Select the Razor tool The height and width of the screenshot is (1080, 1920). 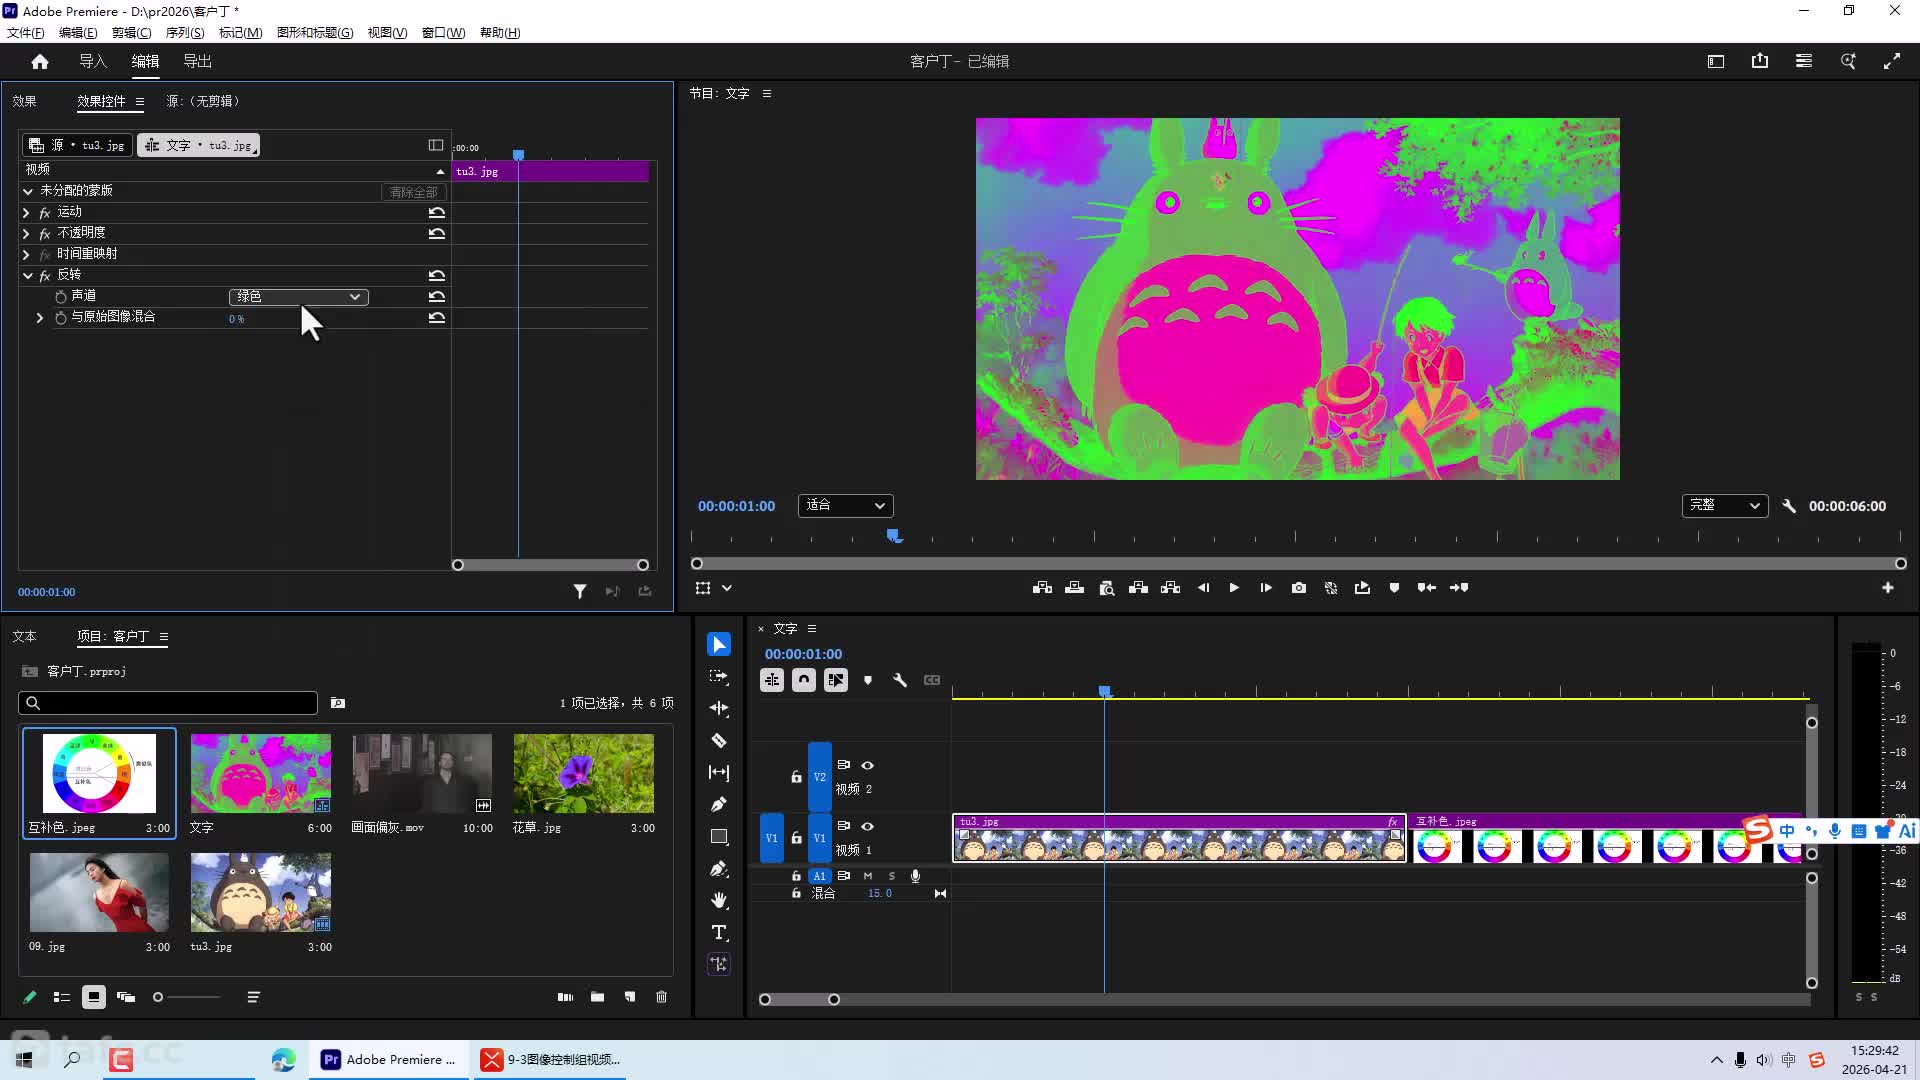tap(719, 740)
